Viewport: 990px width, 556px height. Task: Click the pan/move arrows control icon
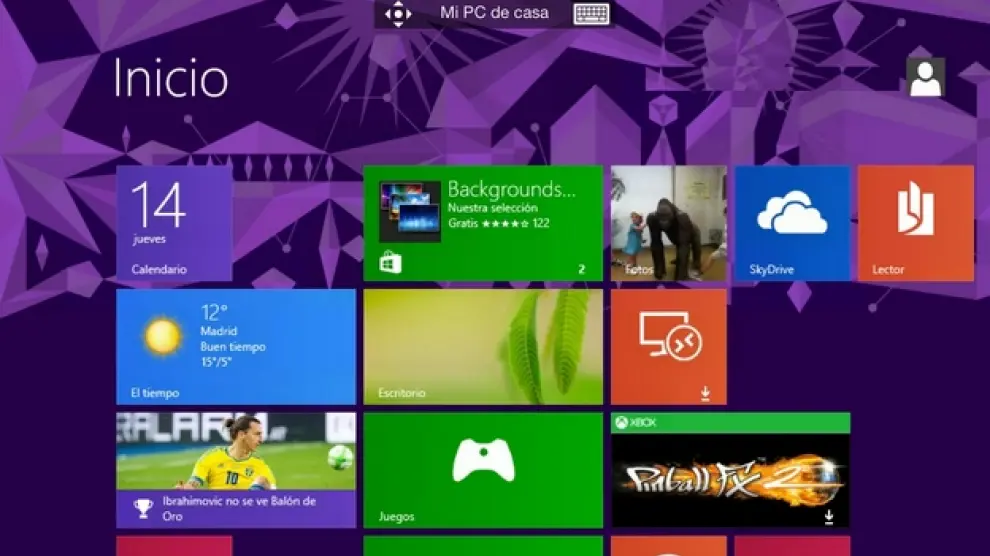[398, 14]
